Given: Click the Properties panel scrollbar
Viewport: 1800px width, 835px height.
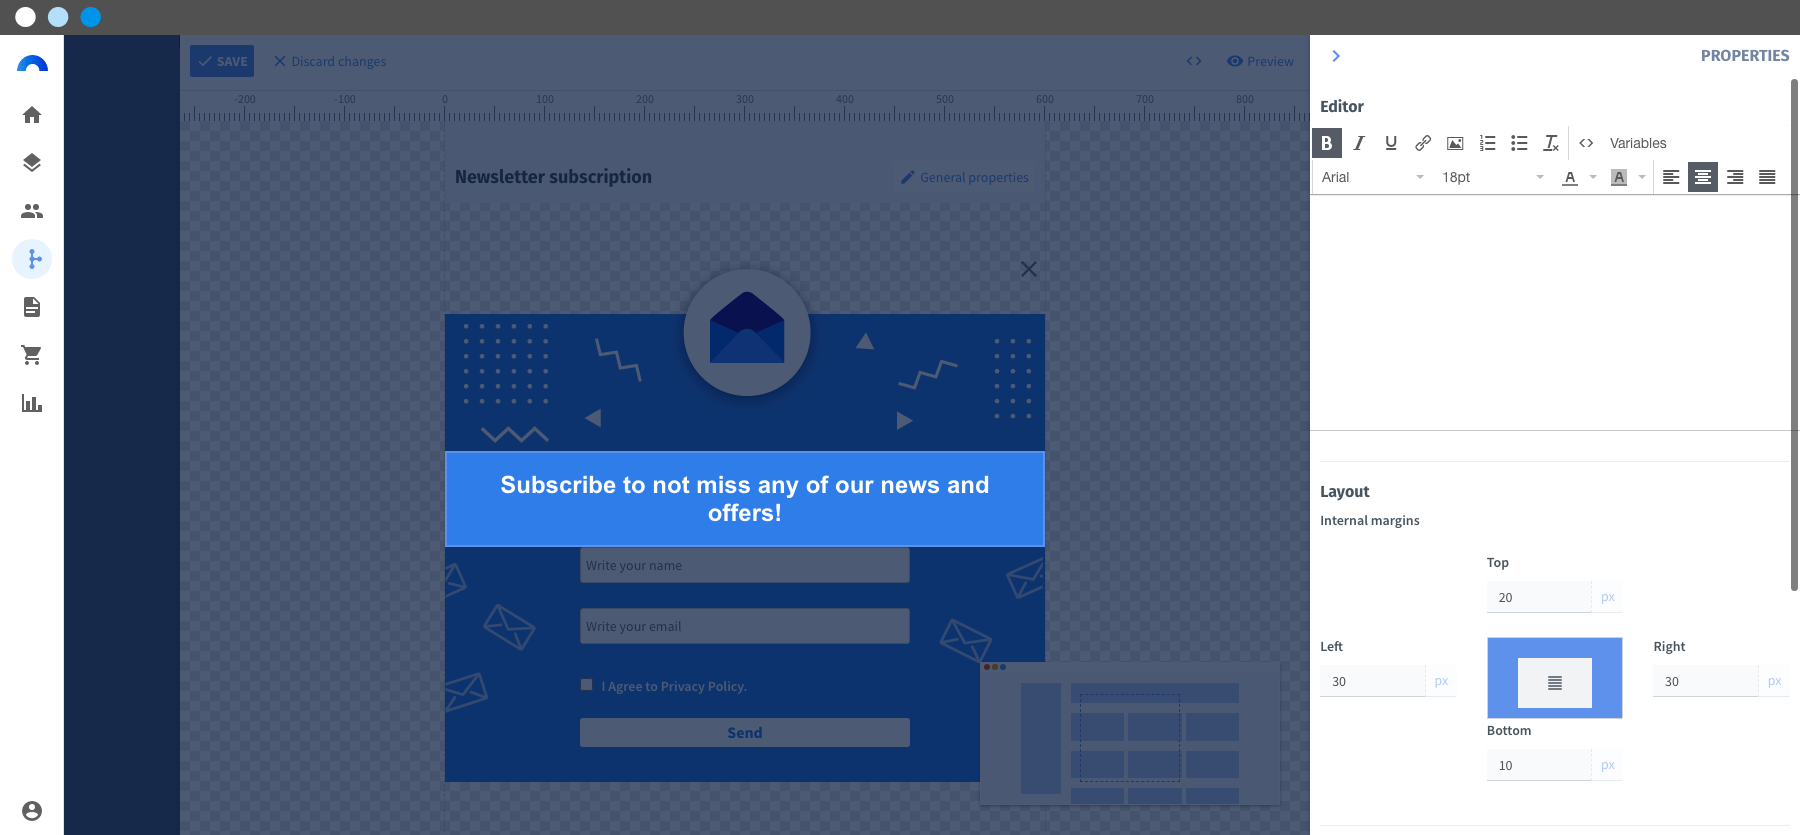Looking at the screenshot, I should point(1794,335).
